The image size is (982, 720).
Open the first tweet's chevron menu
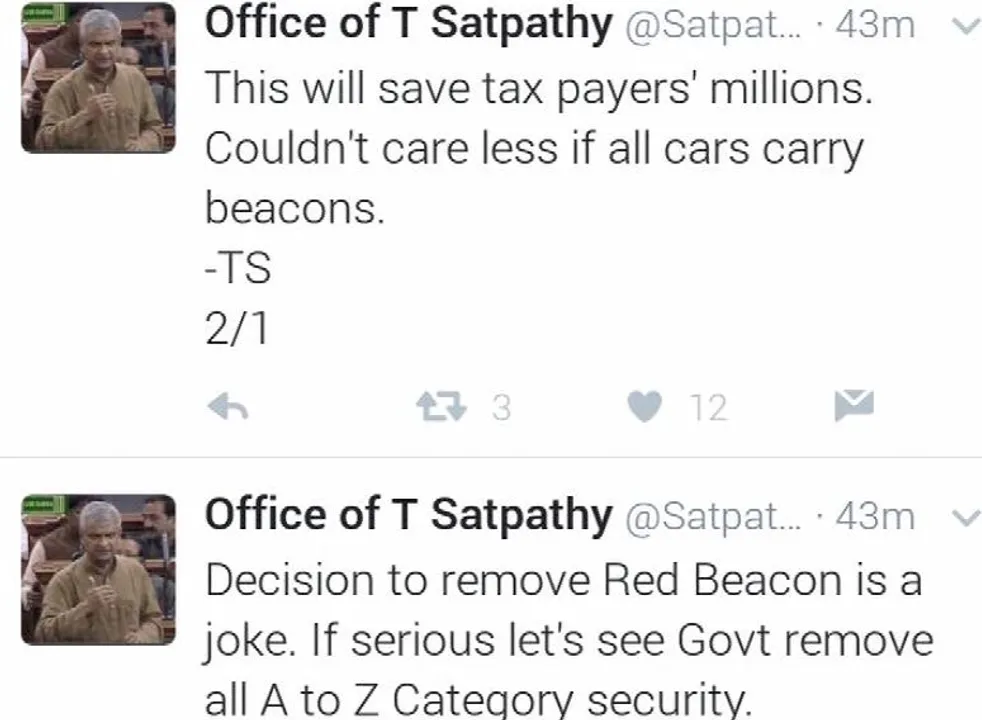[966, 26]
